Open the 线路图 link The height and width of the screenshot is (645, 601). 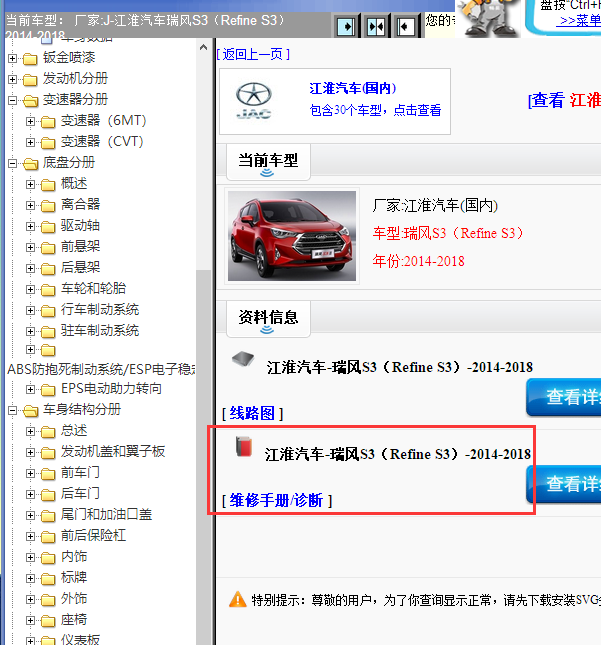pyautogui.click(x=252, y=413)
